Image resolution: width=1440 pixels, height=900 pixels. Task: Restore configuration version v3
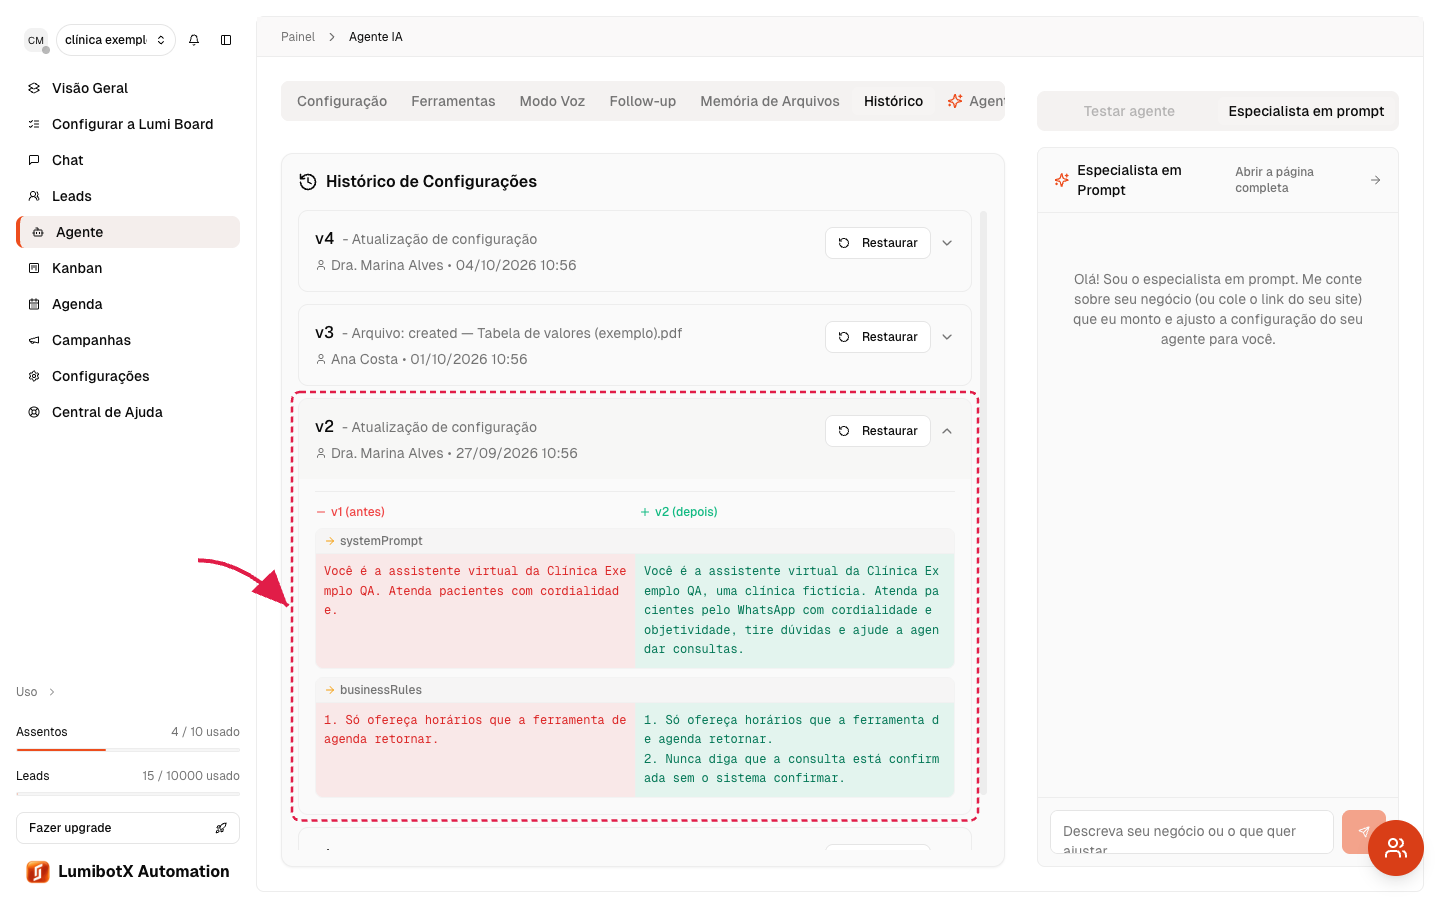tap(878, 337)
